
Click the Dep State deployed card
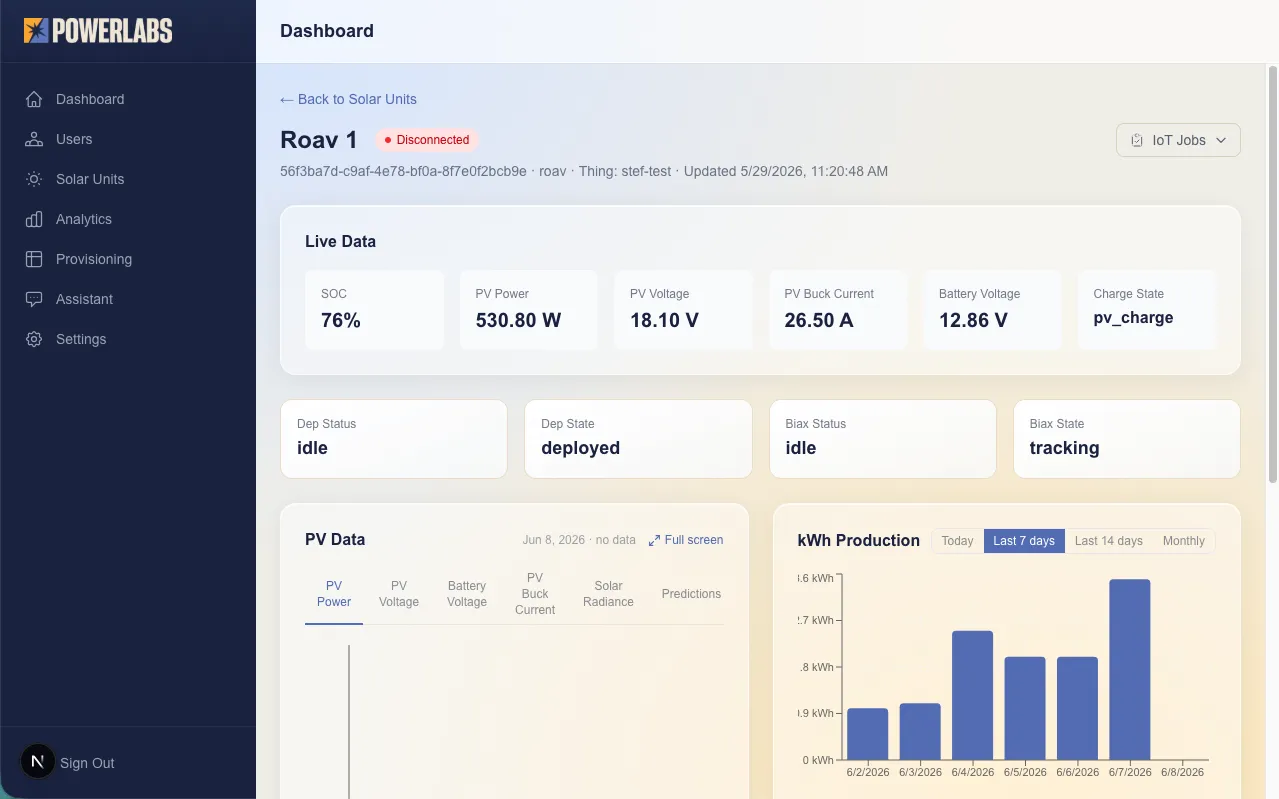click(x=638, y=439)
